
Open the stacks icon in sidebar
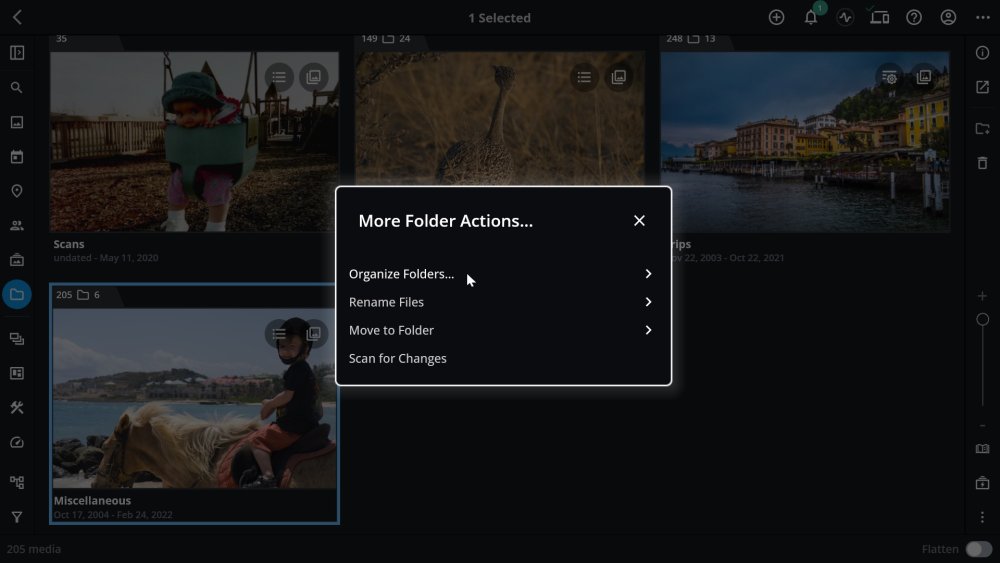coord(17,339)
